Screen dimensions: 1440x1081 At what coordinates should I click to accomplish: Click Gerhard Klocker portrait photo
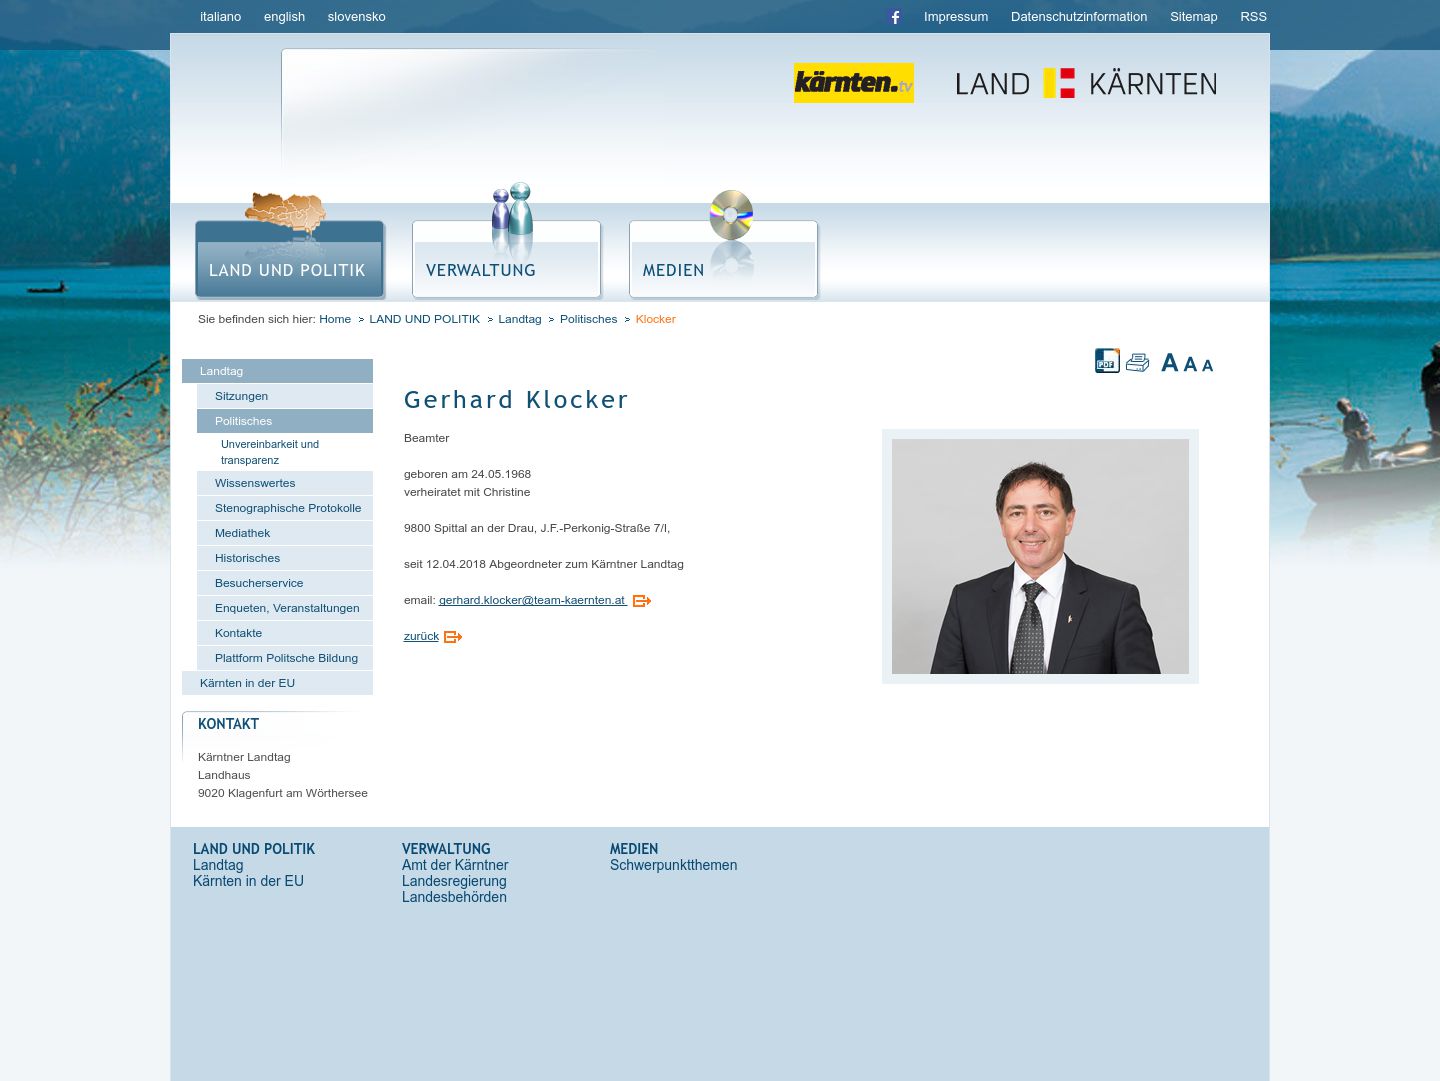click(1040, 556)
